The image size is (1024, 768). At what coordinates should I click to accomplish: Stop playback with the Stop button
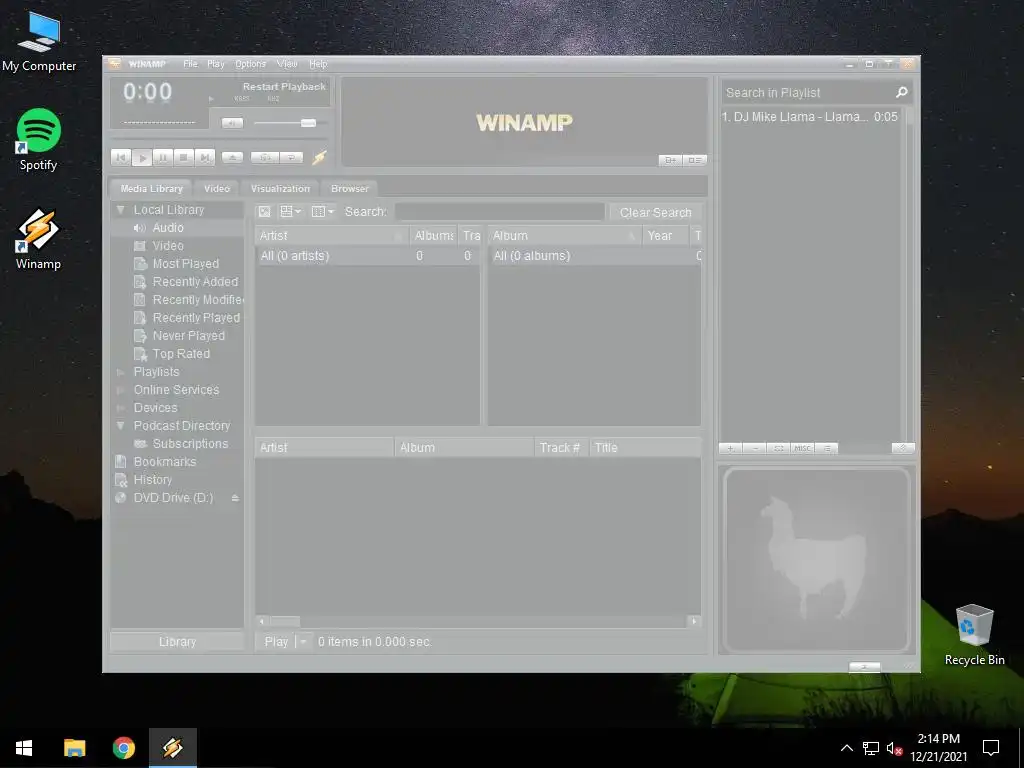pos(184,157)
